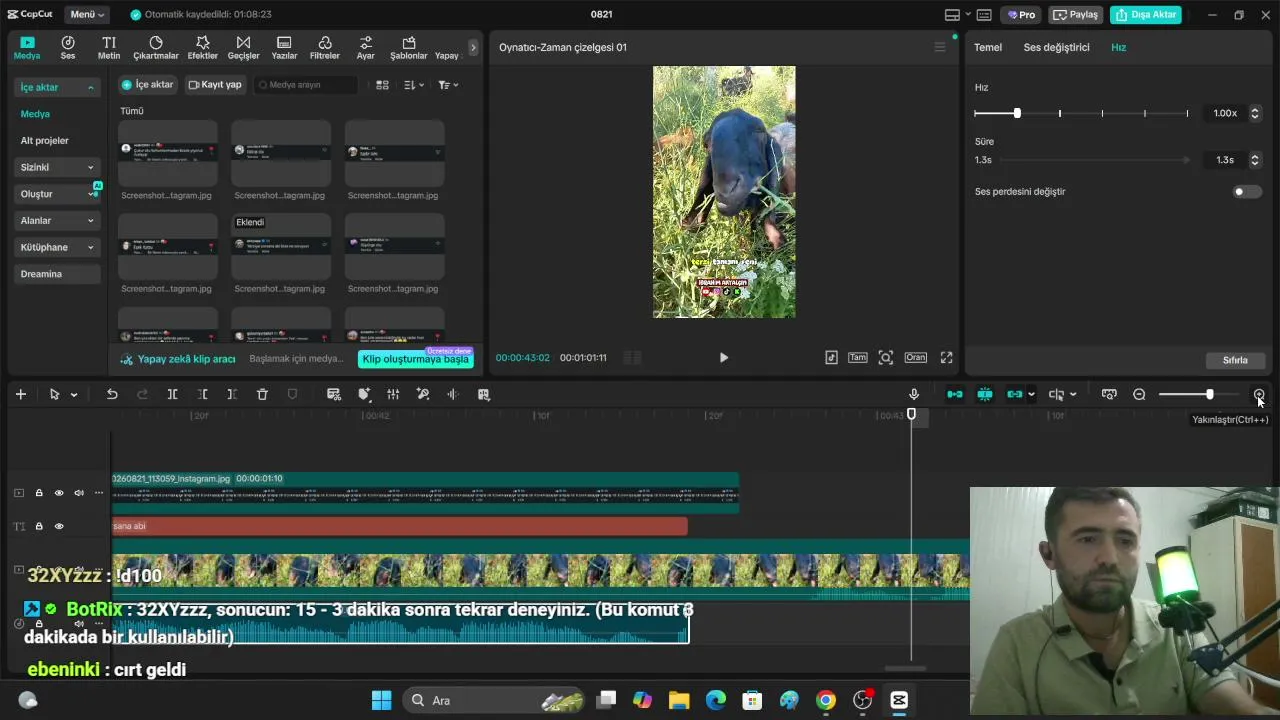Open the media sort dropdown
This screenshot has height=720, width=1280.
(414, 85)
